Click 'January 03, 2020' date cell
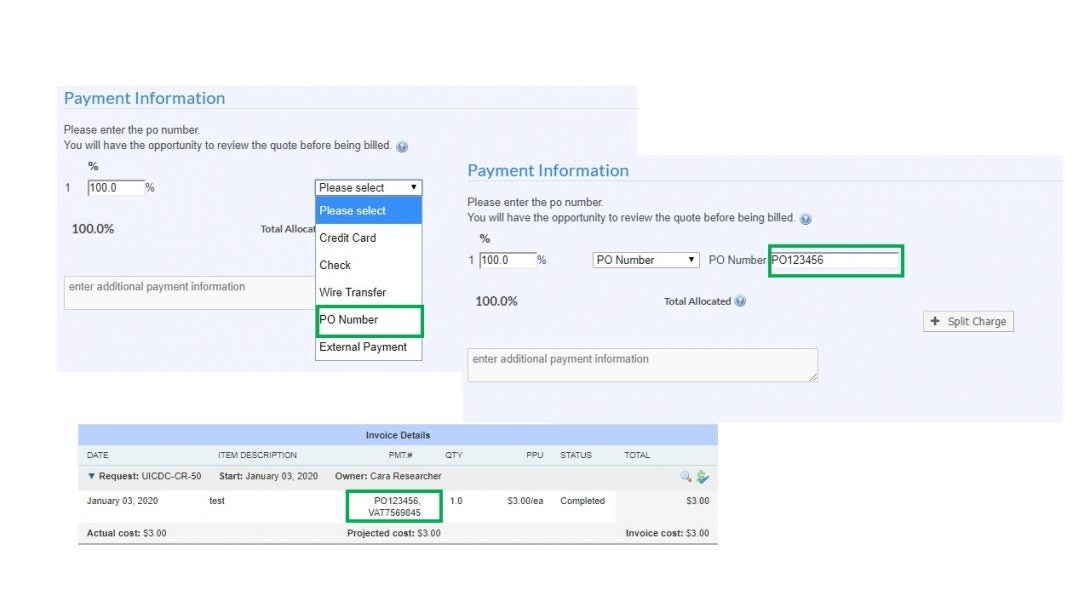Screen dimensions: 1090x613 (x=122, y=500)
